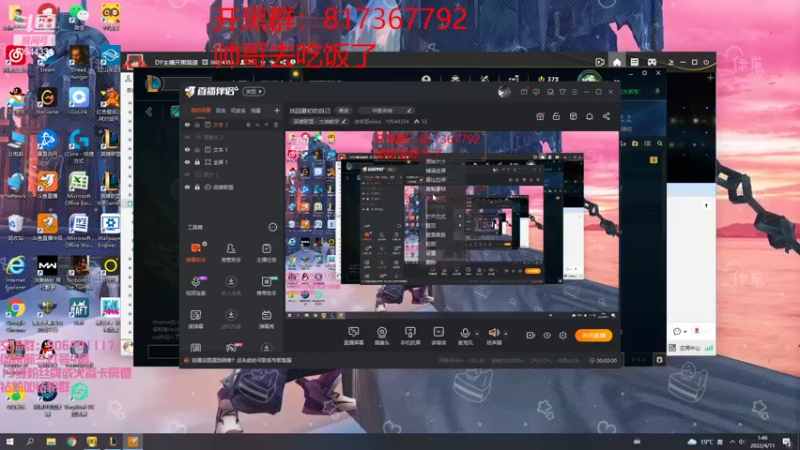The height and width of the screenshot is (450, 800).
Task: Toggle the lock on 全屏 1 layer
Action: coord(197,162)
